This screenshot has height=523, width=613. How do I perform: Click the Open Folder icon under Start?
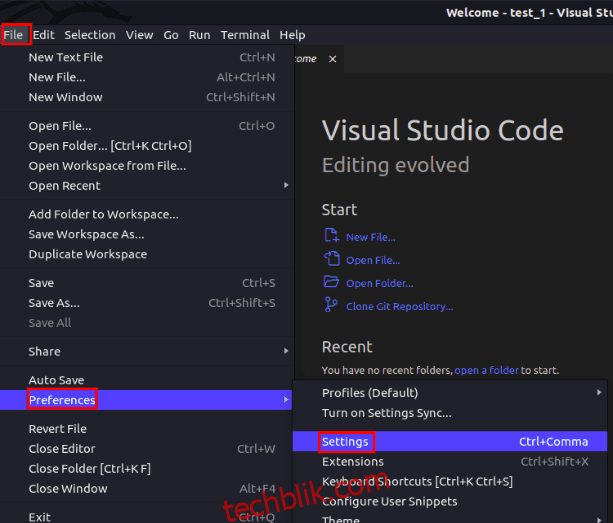tap(331, 282)
